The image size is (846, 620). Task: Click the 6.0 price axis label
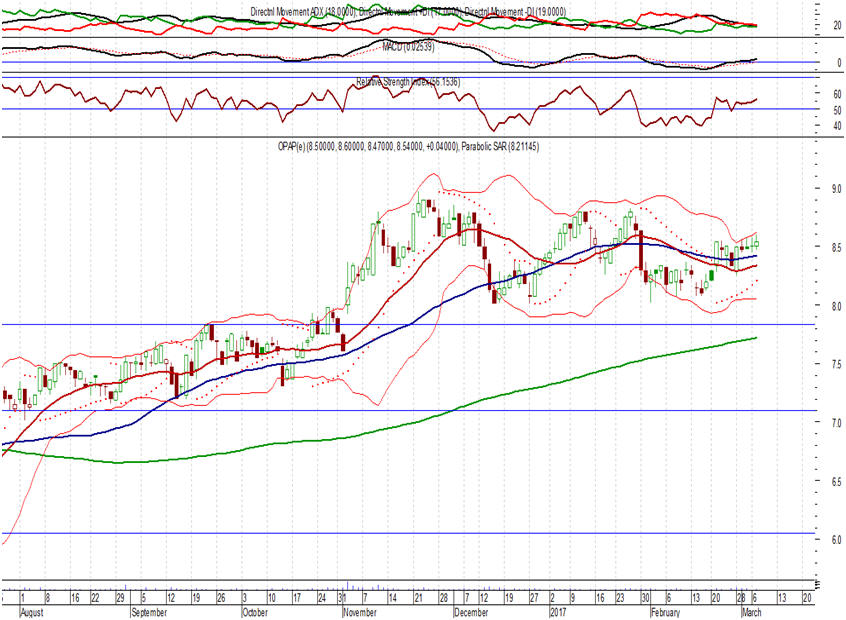[836, 540]
